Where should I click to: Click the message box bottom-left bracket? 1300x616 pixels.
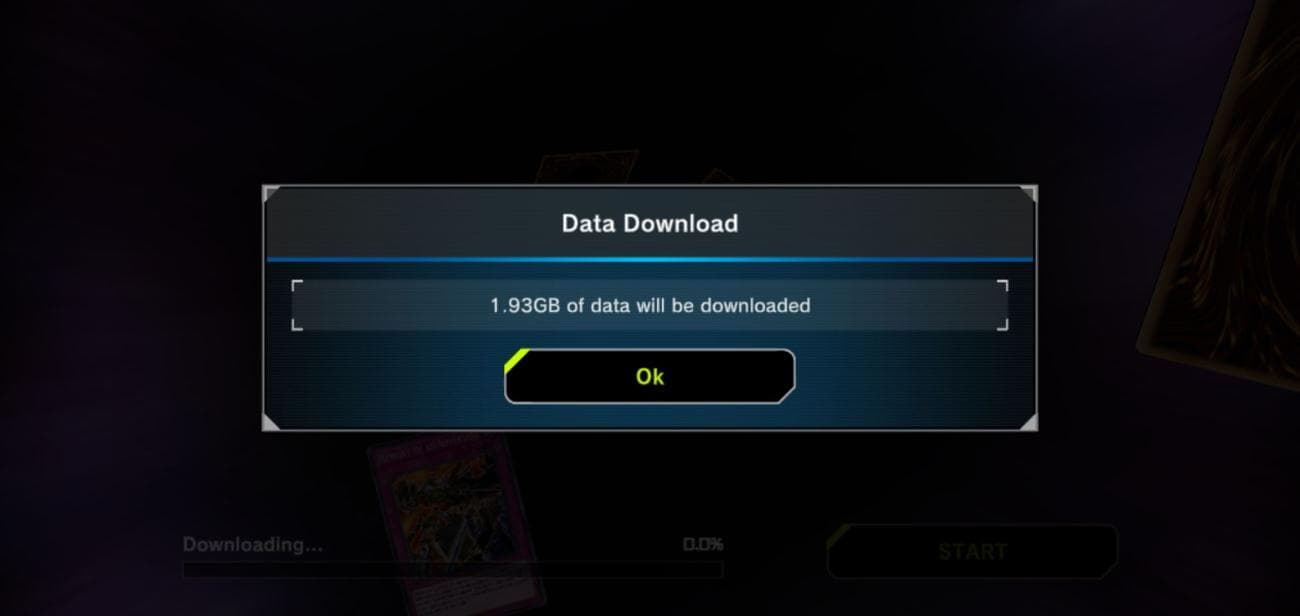click(297, 324)
